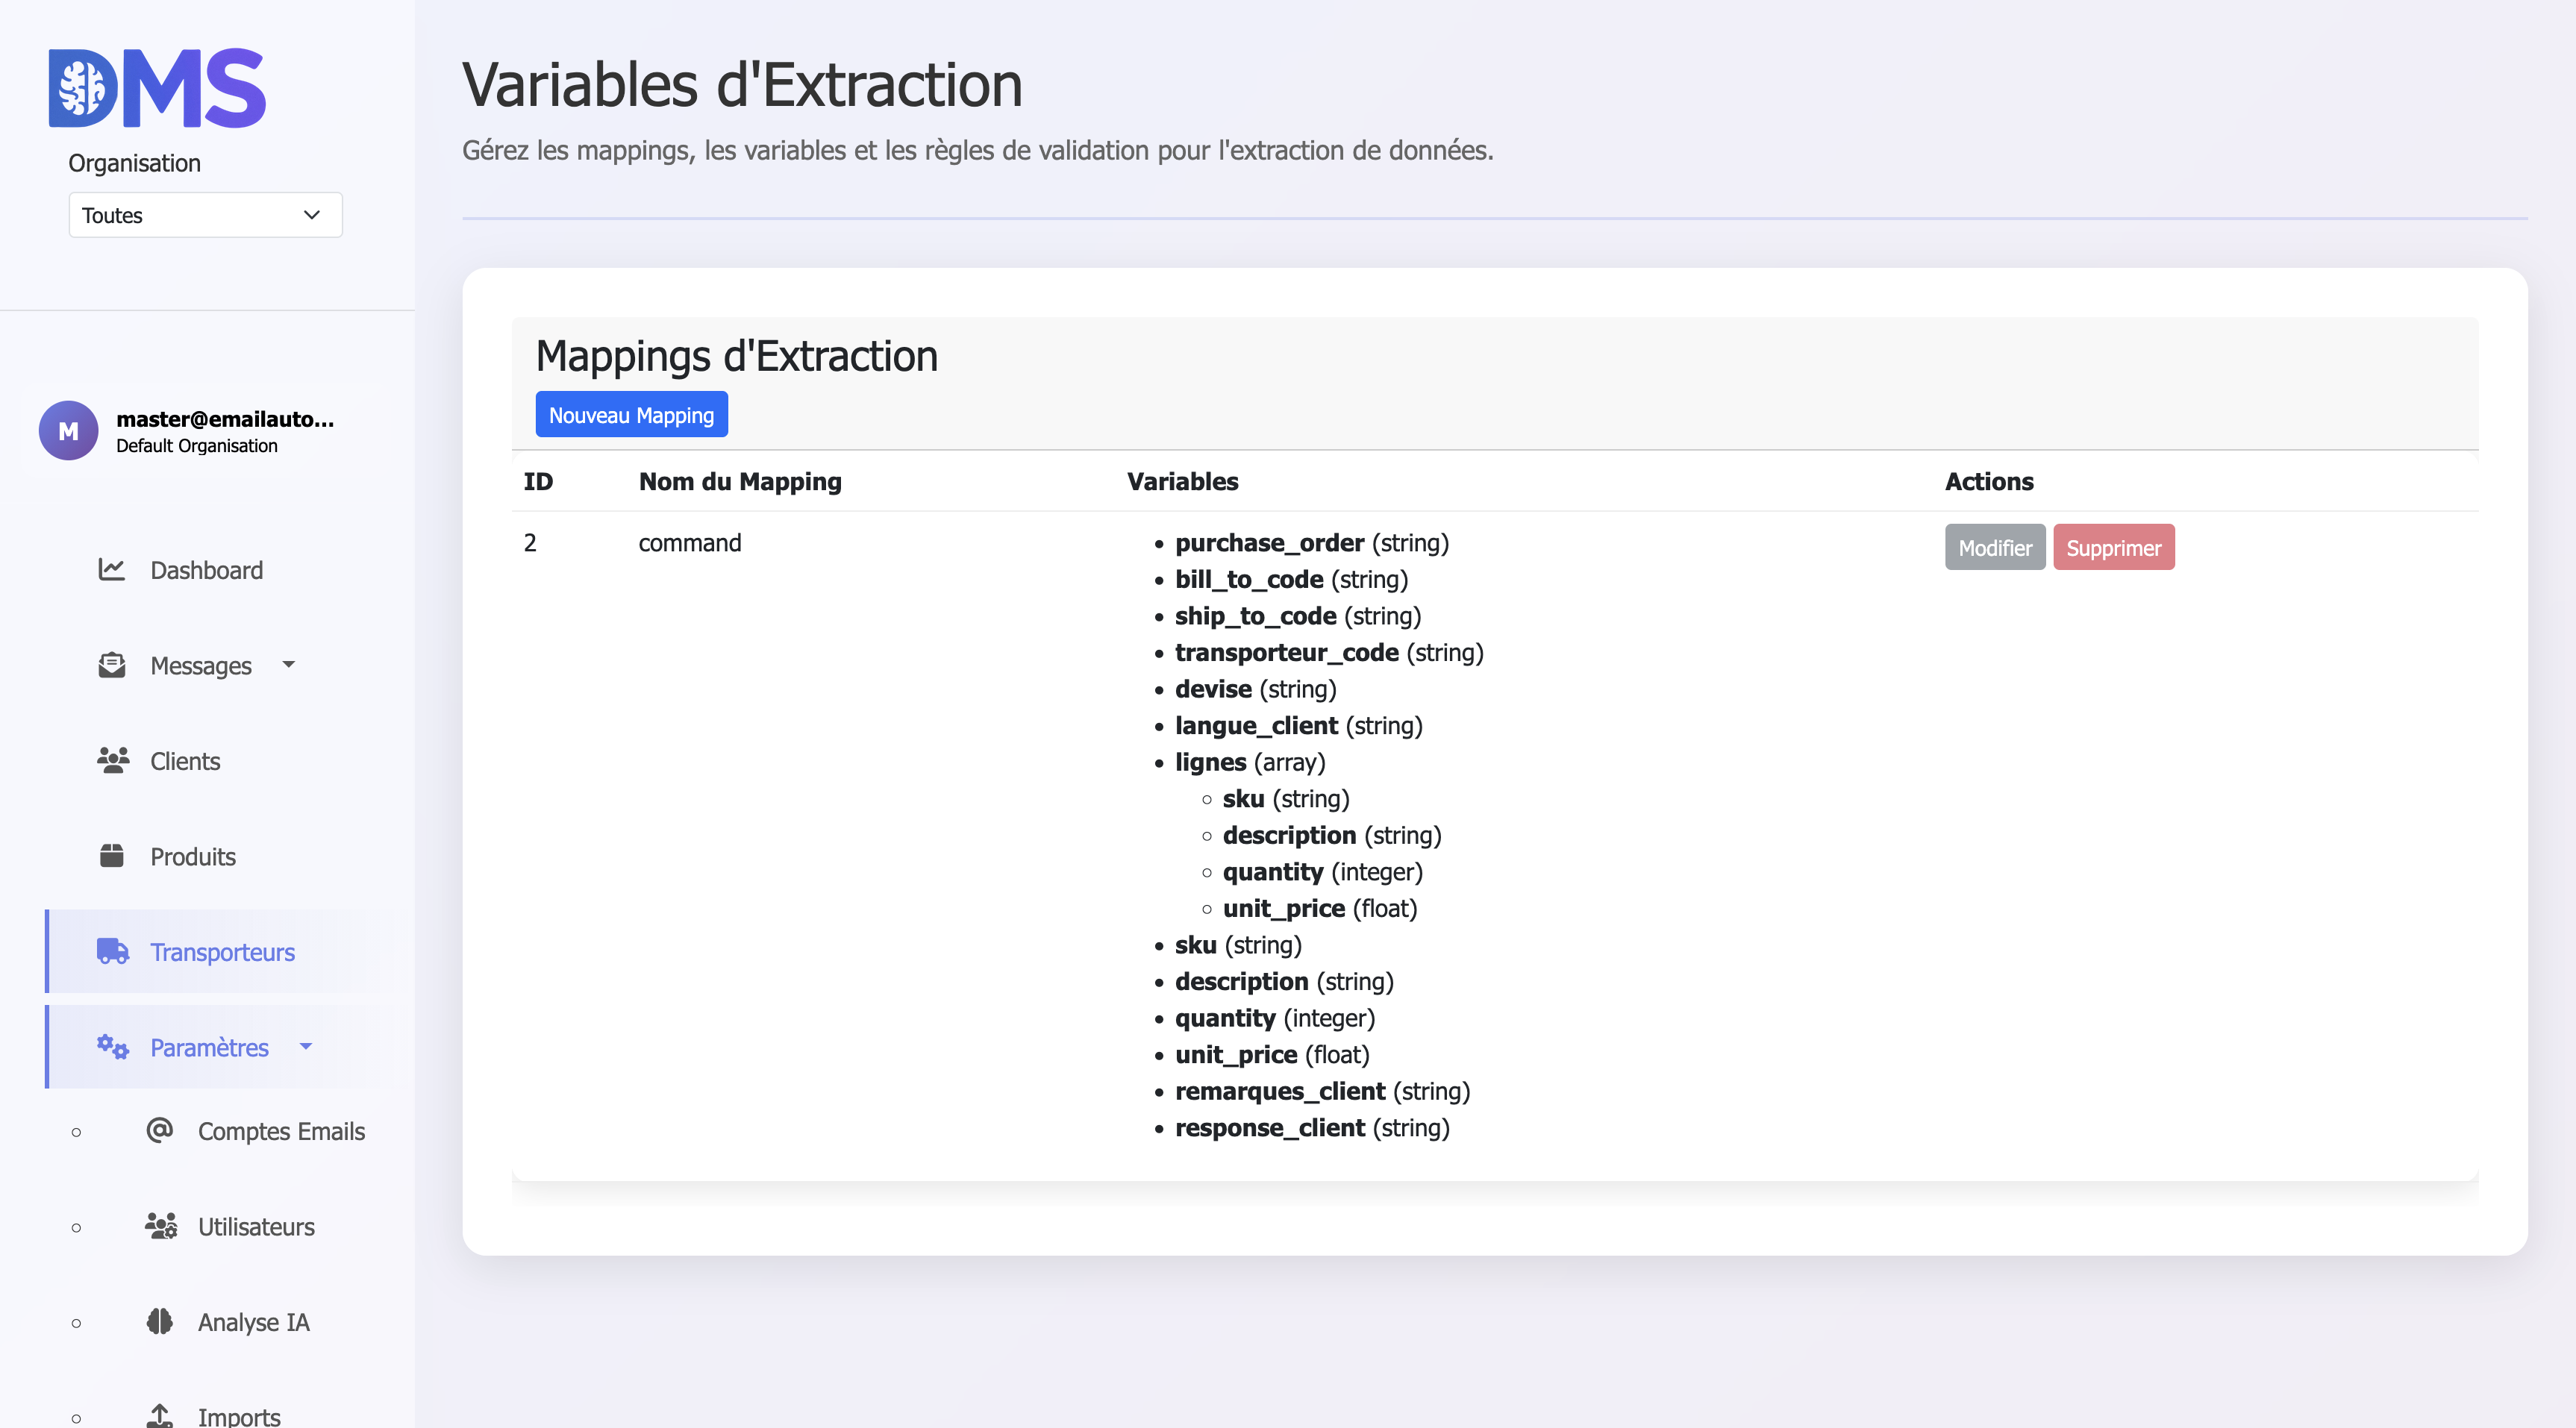
Task: Collapse the Paramètres submenu arrow
Action: pos(306,1047)
